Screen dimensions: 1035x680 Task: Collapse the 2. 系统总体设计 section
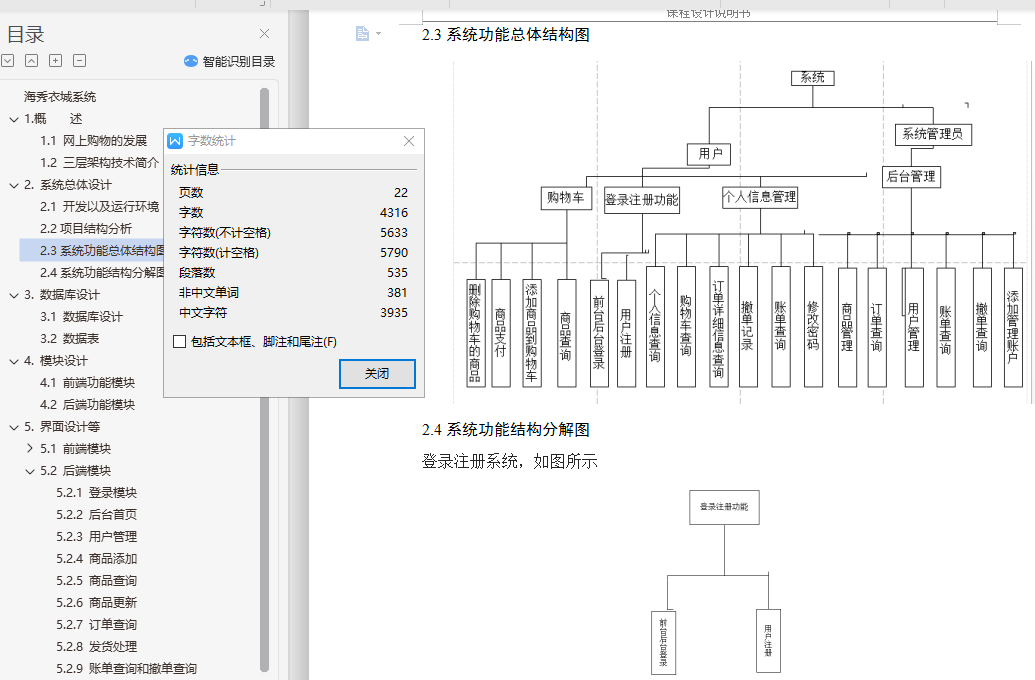tap(14, 185)
